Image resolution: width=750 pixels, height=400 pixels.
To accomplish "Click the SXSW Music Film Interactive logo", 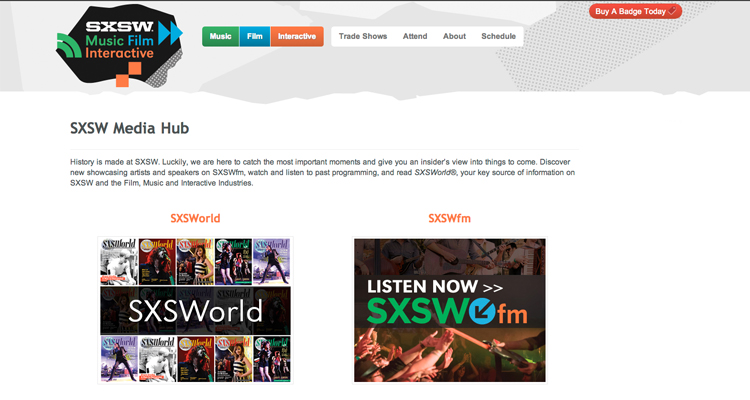I will 120,45.
